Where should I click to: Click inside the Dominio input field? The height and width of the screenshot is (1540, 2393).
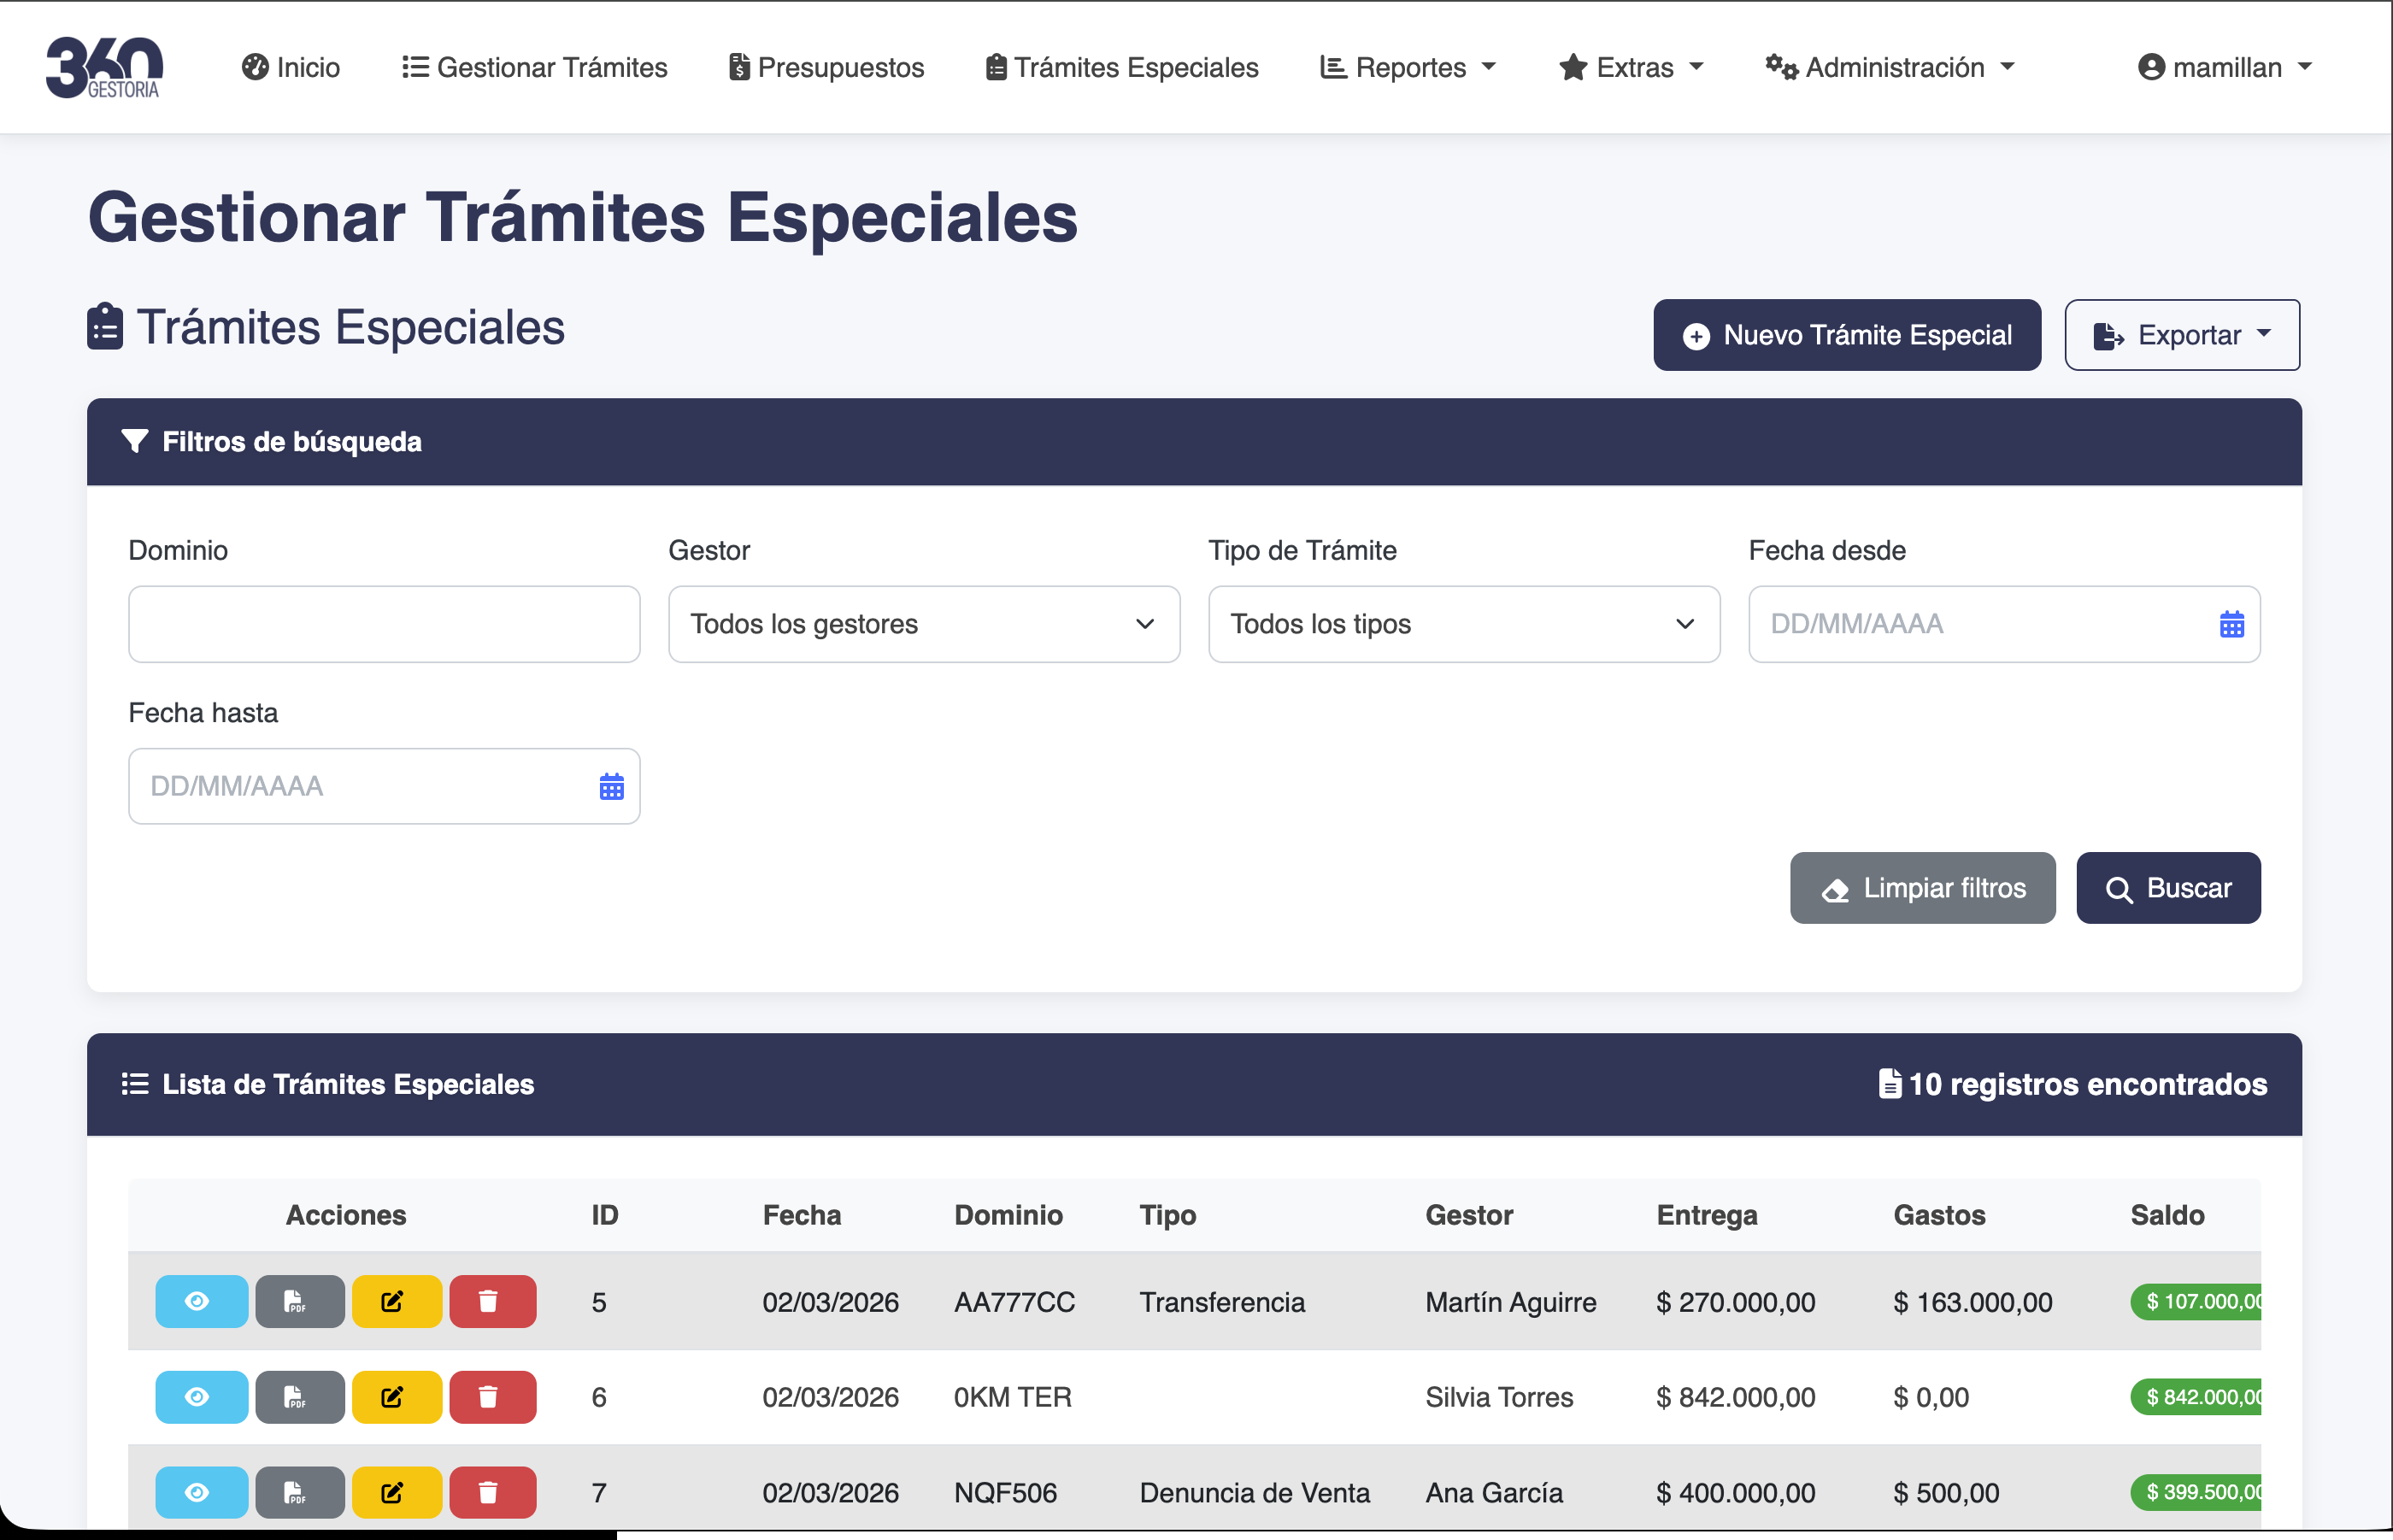384,624
